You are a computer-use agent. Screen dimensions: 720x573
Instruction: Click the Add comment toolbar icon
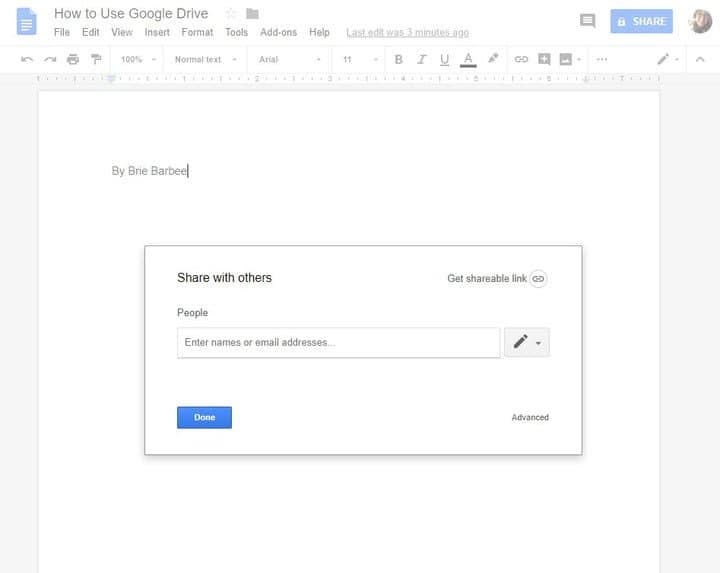coord(544,59)
